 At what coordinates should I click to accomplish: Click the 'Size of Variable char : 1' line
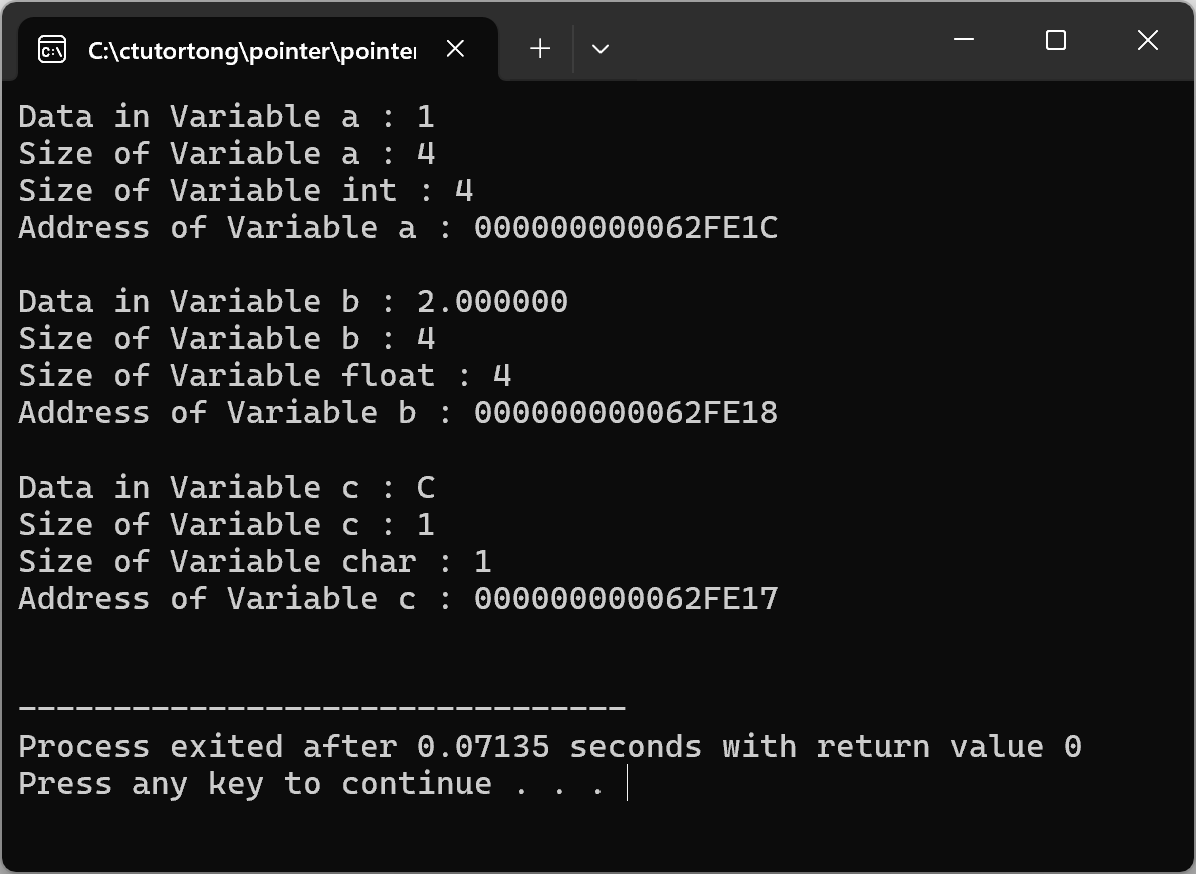click(255, 561)
